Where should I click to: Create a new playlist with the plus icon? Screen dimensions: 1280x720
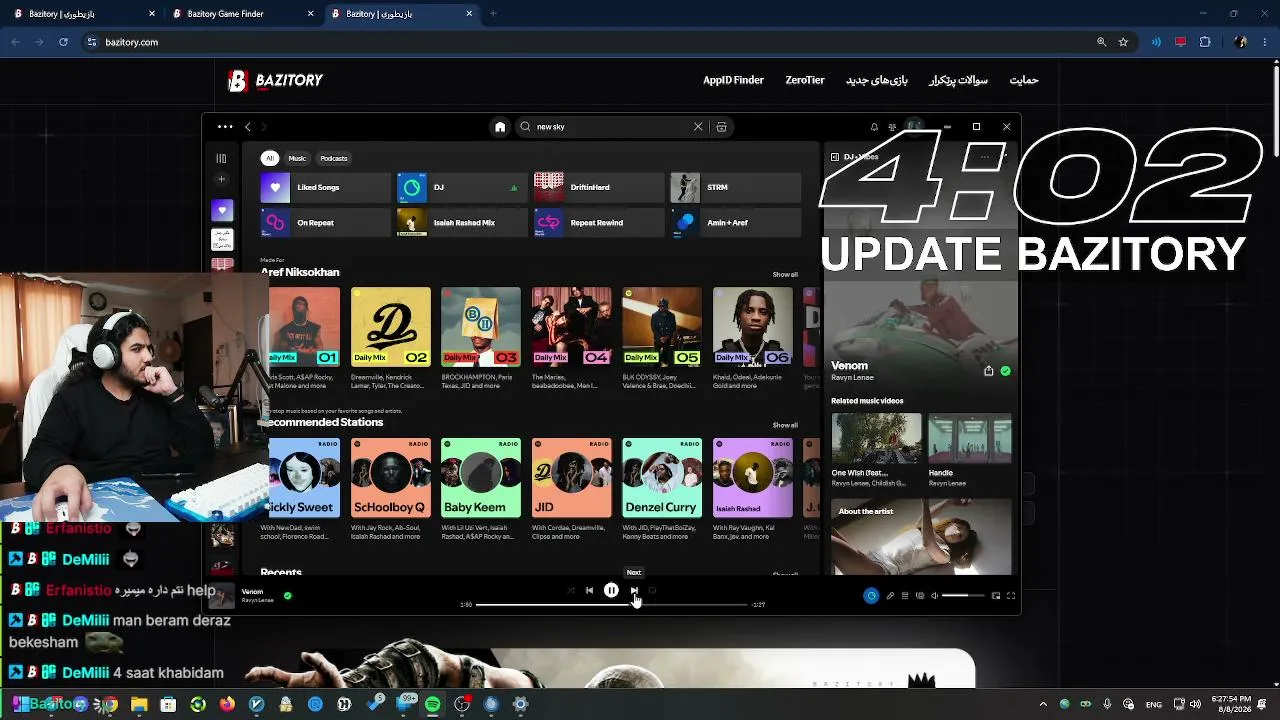tap(221, 180)
